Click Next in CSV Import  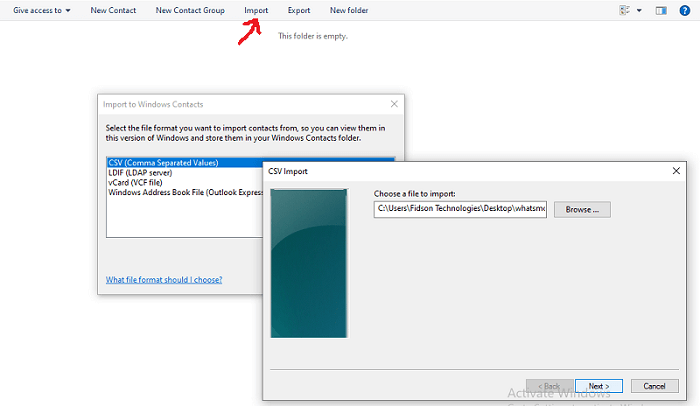click(599, 386)
